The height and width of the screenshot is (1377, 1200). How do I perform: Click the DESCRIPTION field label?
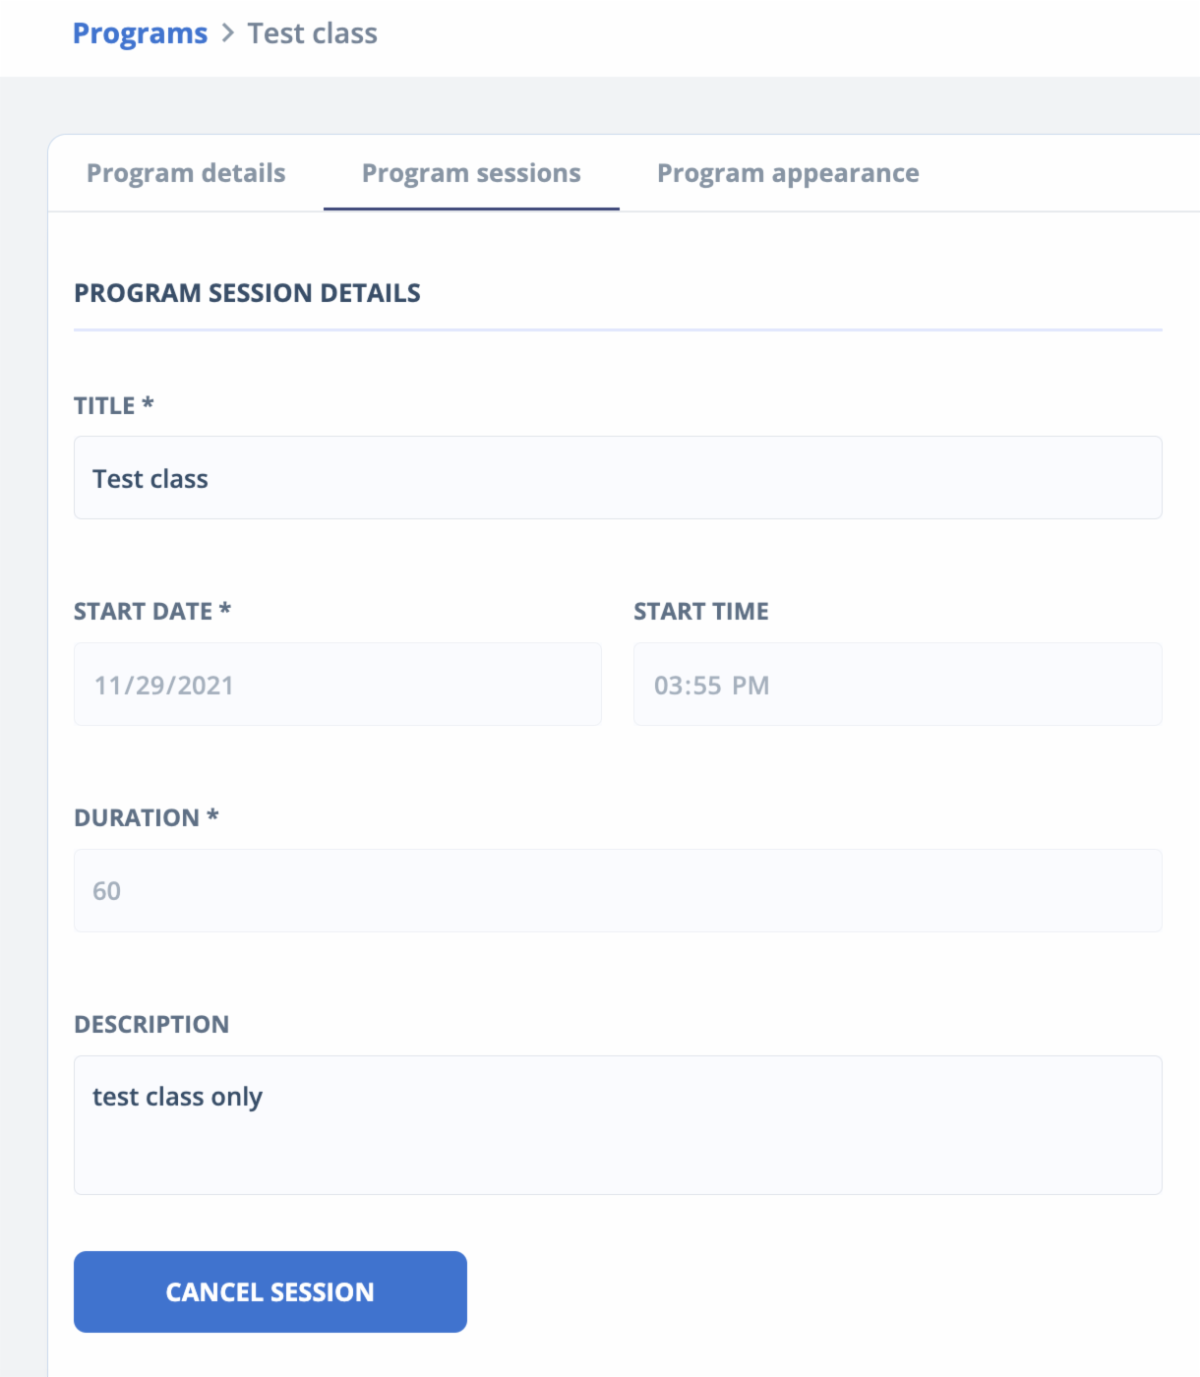click(x=152, y=1024)
